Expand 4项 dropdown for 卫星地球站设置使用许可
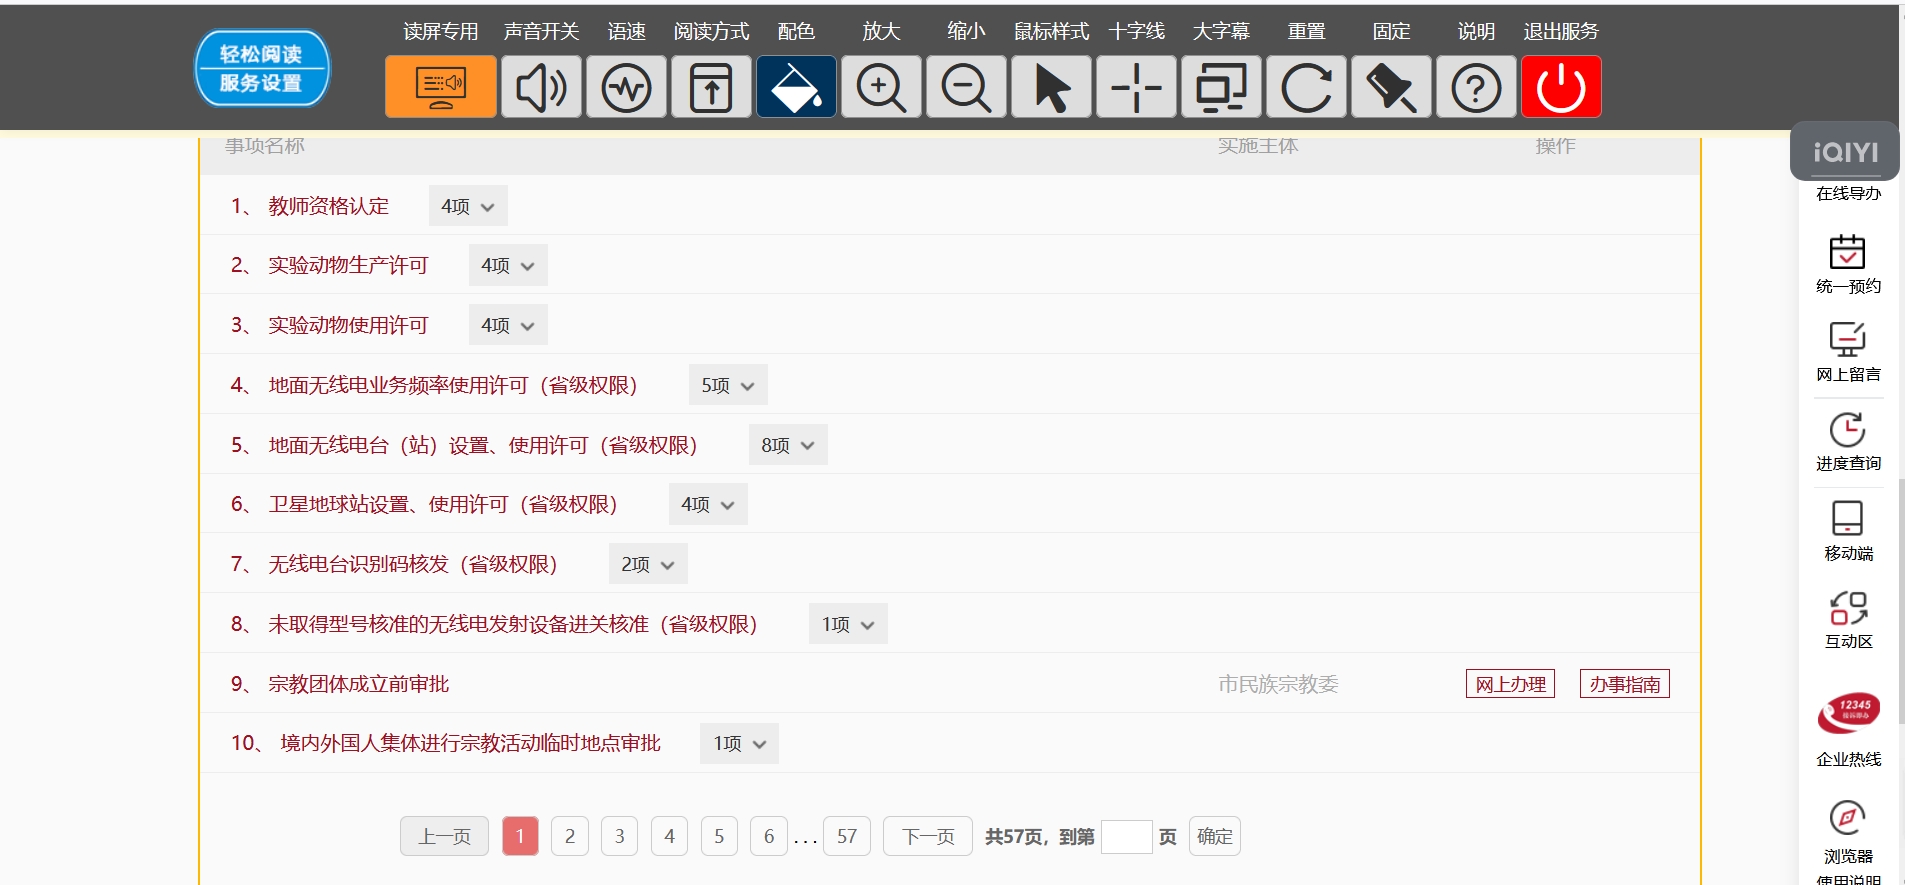 [708, 504]
